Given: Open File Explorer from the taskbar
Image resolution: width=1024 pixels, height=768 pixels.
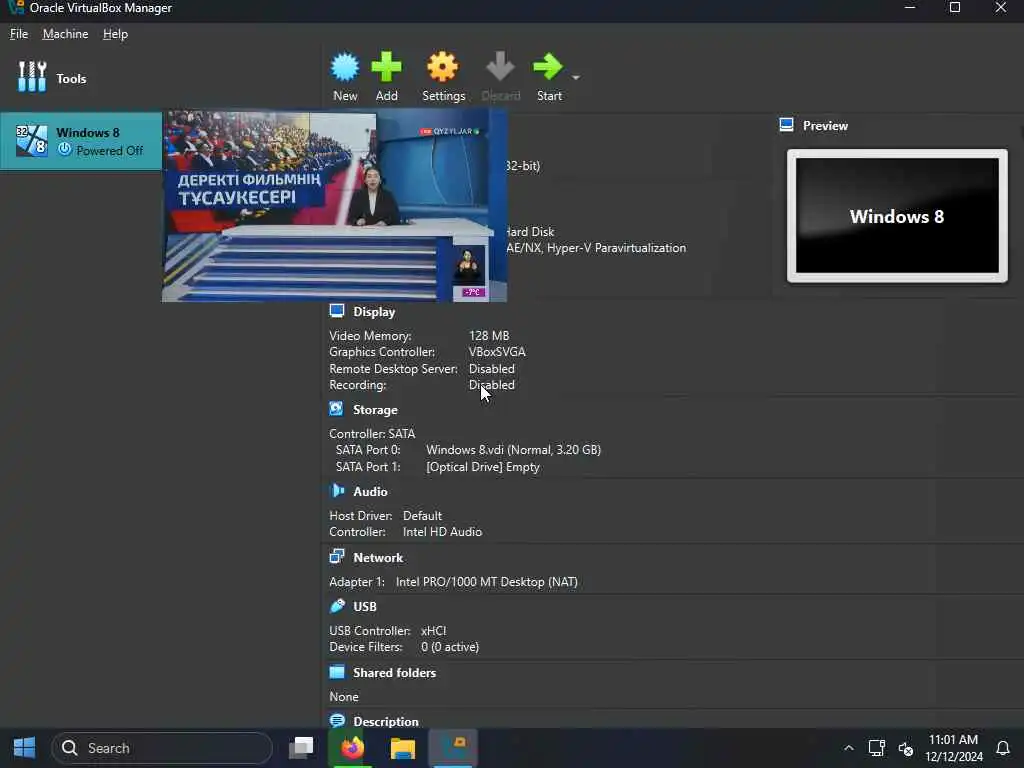Looking at the screenshot, I should pos(402,747).
